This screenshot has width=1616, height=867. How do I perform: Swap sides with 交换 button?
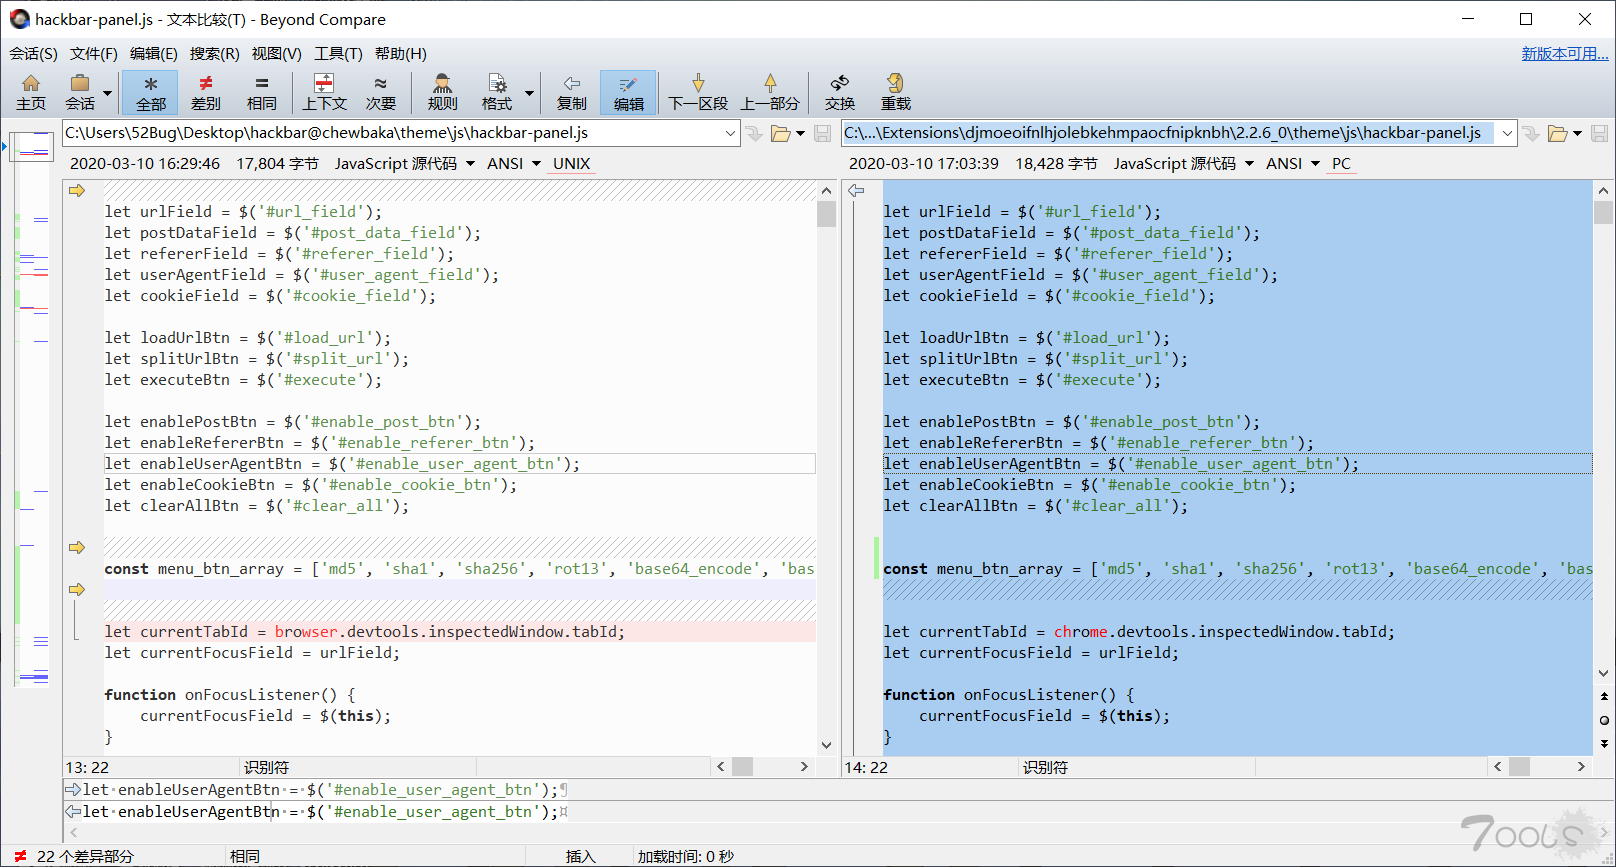coord(840,92)
